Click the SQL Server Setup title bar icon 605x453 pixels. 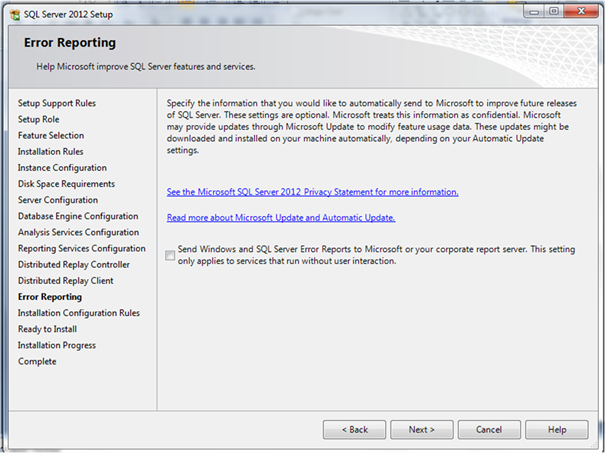(x=15, y=15)
